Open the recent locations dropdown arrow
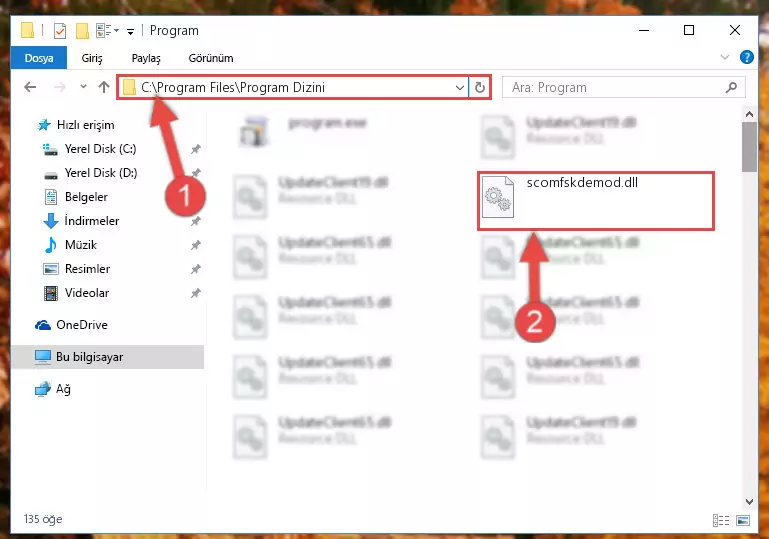This screenshot has width=769, height=539. pos(83,87)
